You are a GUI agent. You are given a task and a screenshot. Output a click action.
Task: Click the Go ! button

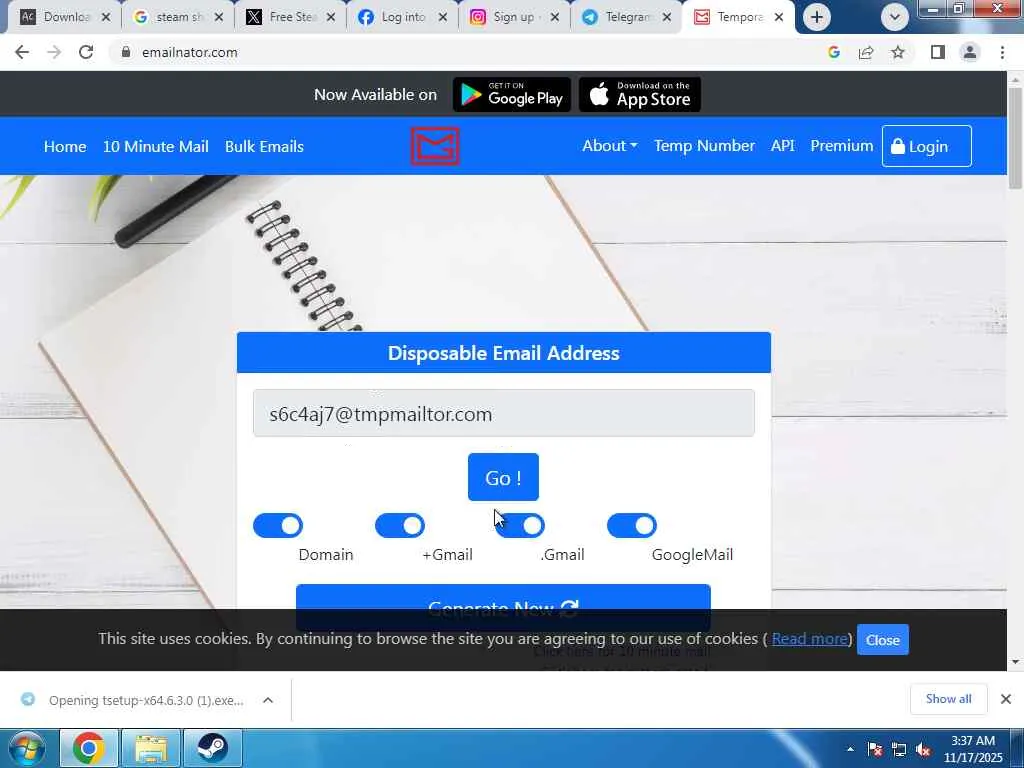pos(503,477)
